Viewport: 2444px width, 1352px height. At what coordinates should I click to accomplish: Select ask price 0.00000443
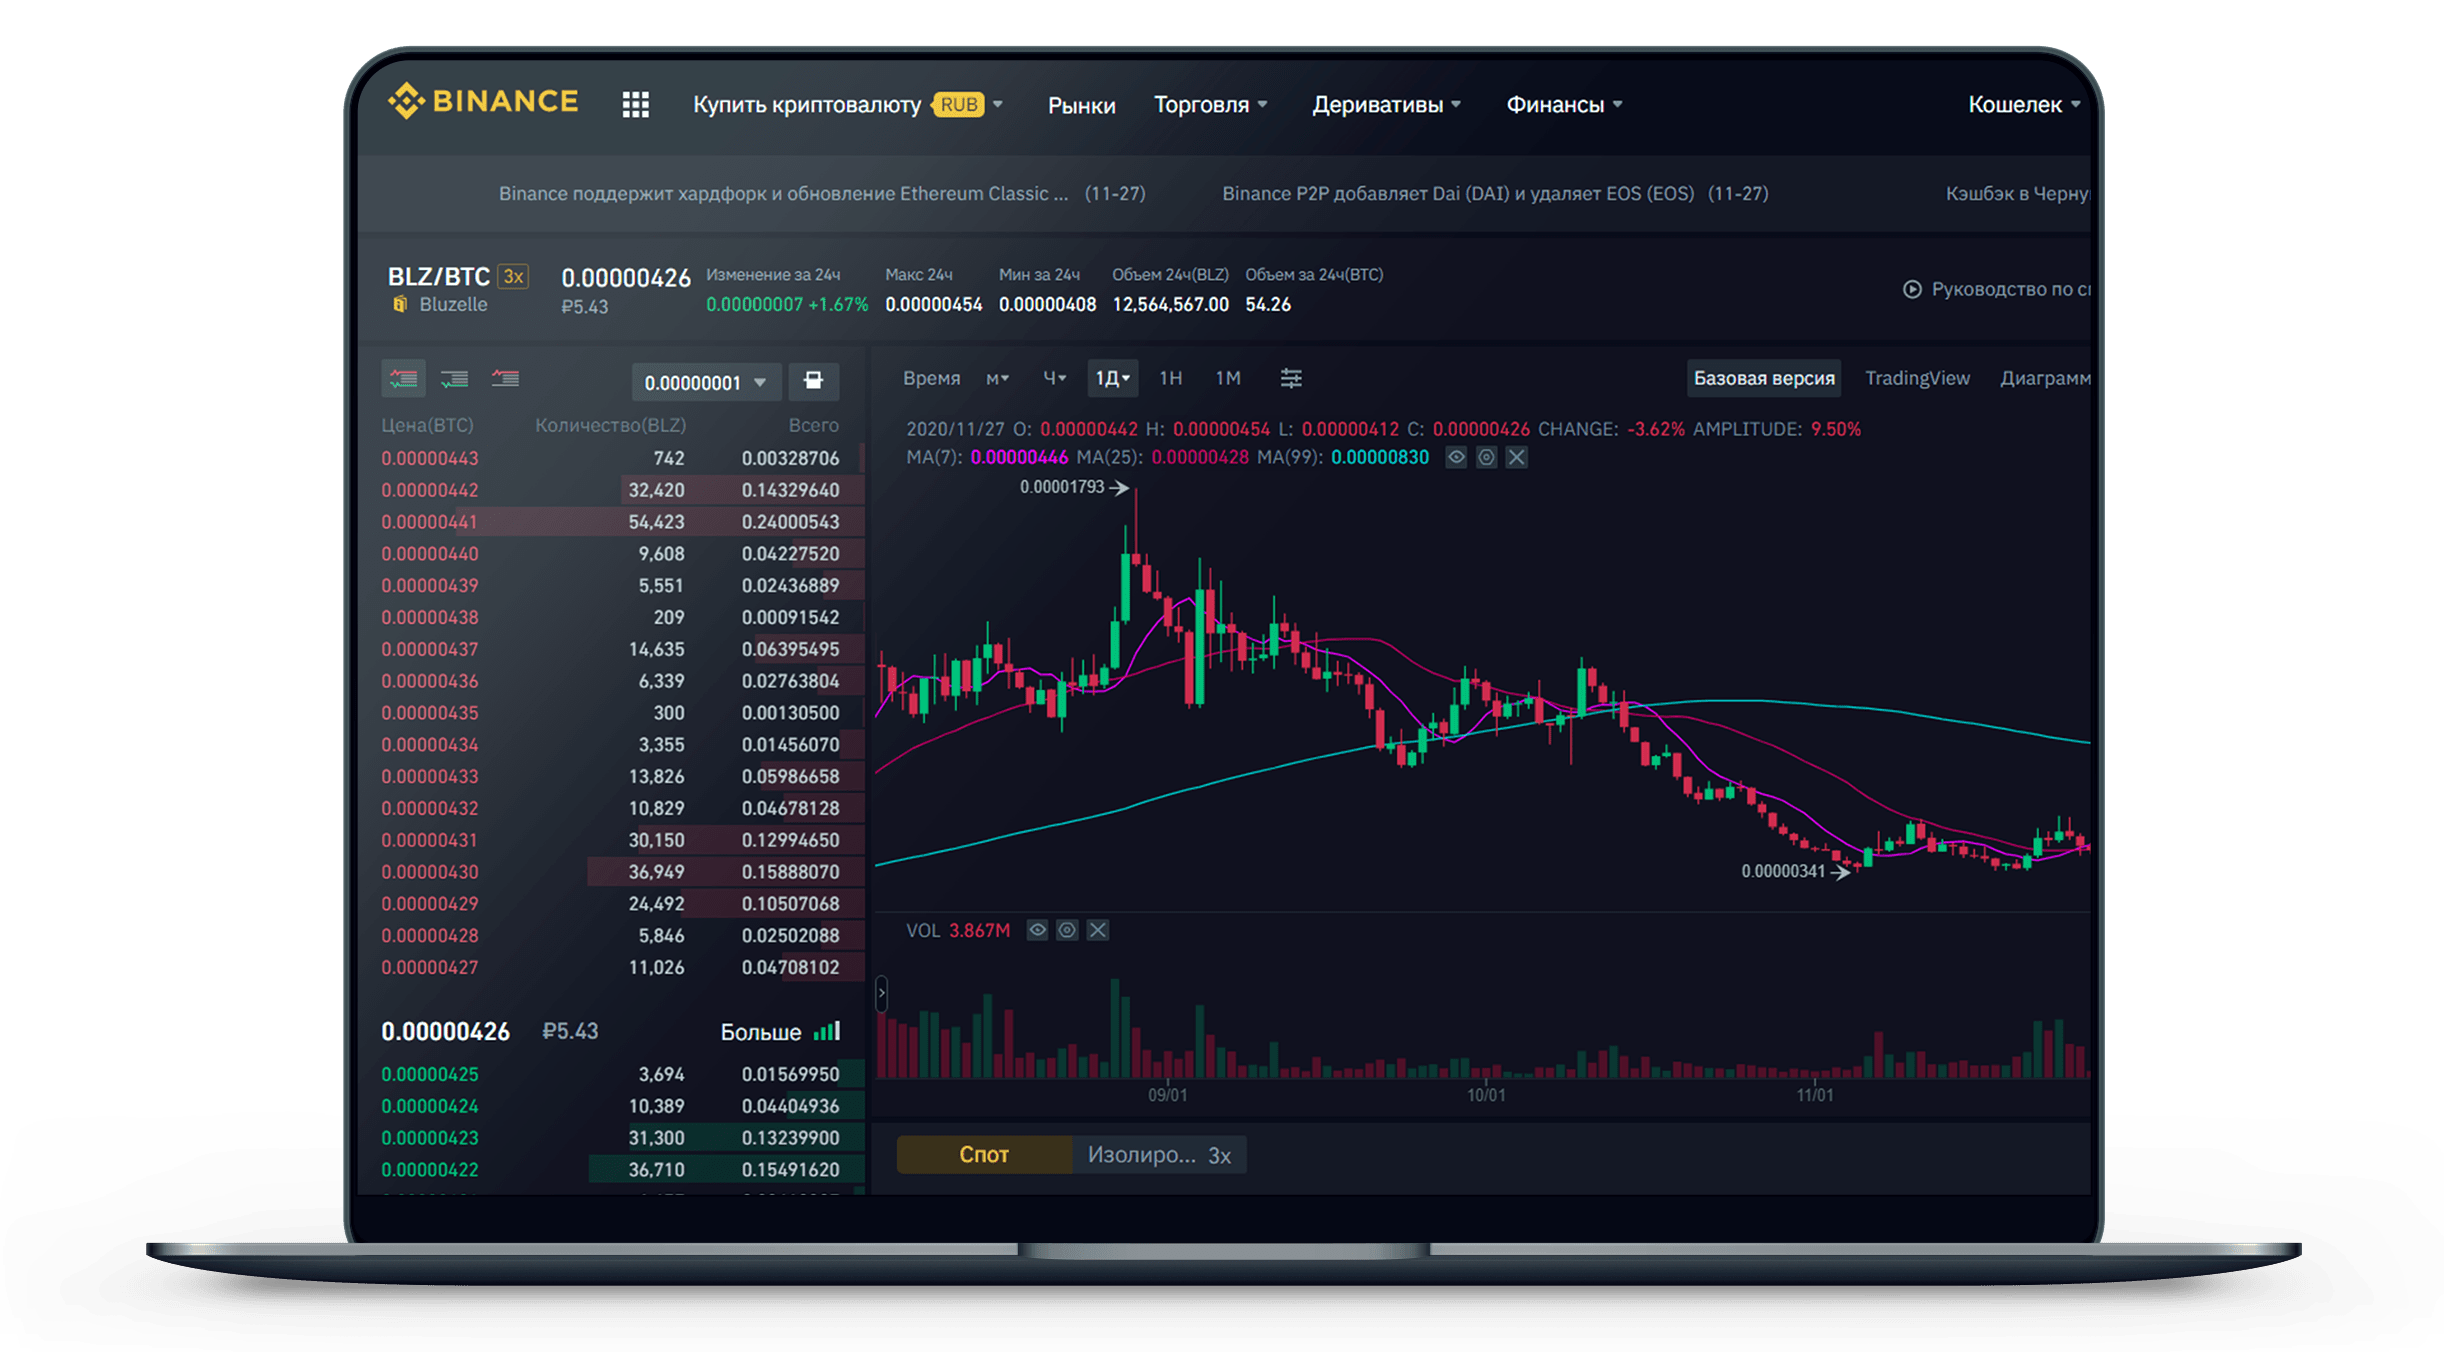click(x=430, y=458)
